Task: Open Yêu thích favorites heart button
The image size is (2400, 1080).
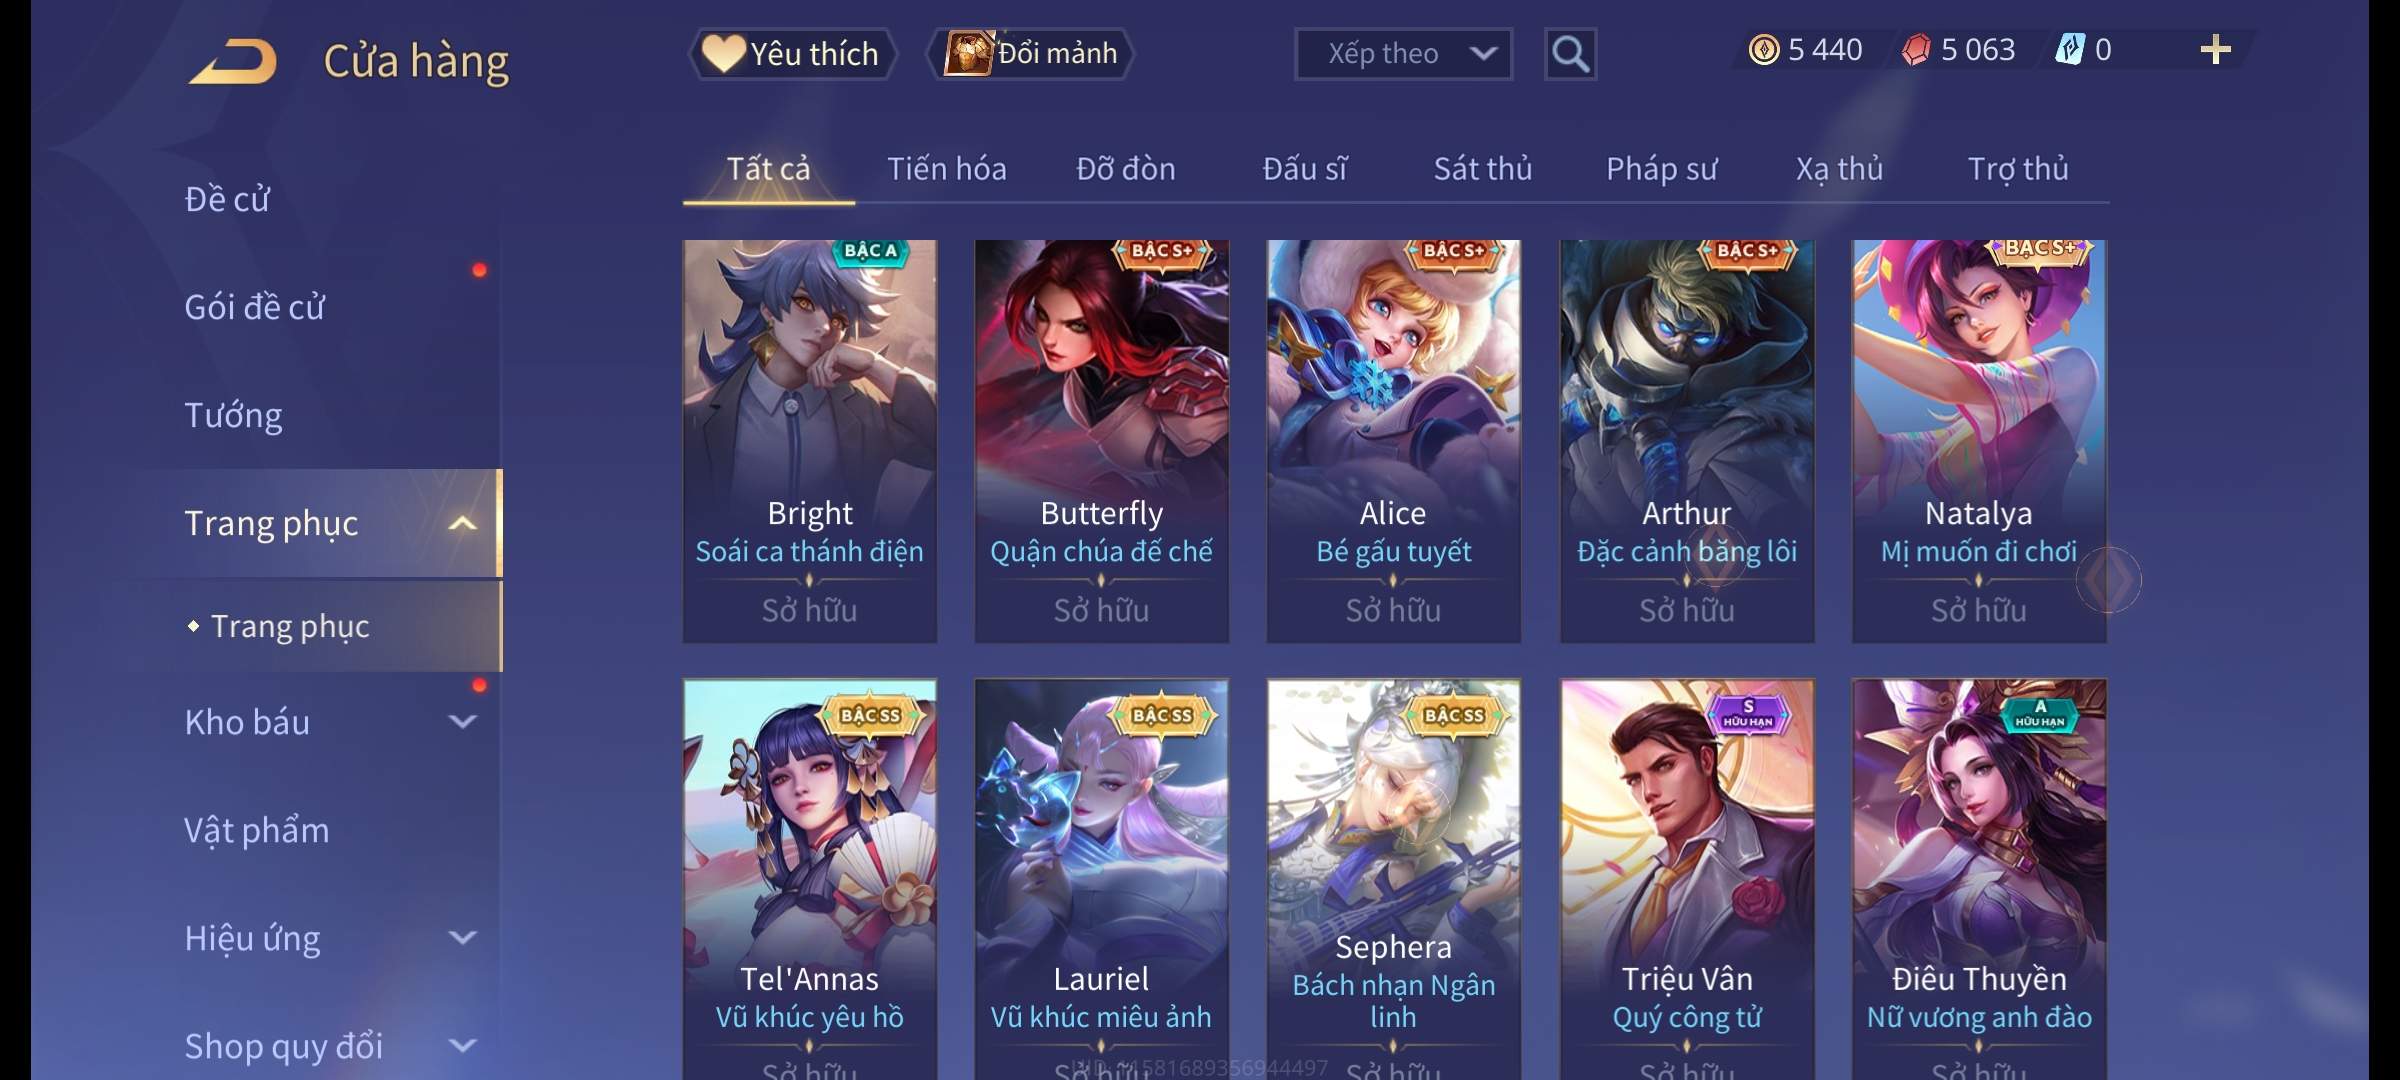Action: pyautogui.click(x=792, y=53)
